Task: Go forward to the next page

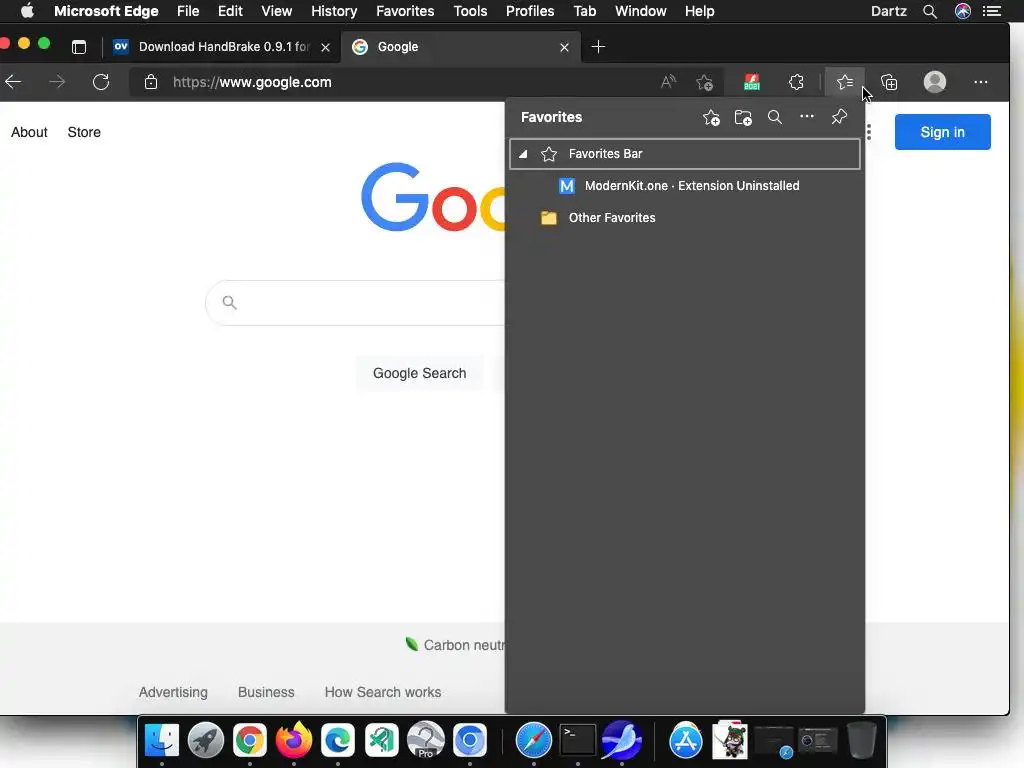Action: click(x=57, y=82)
